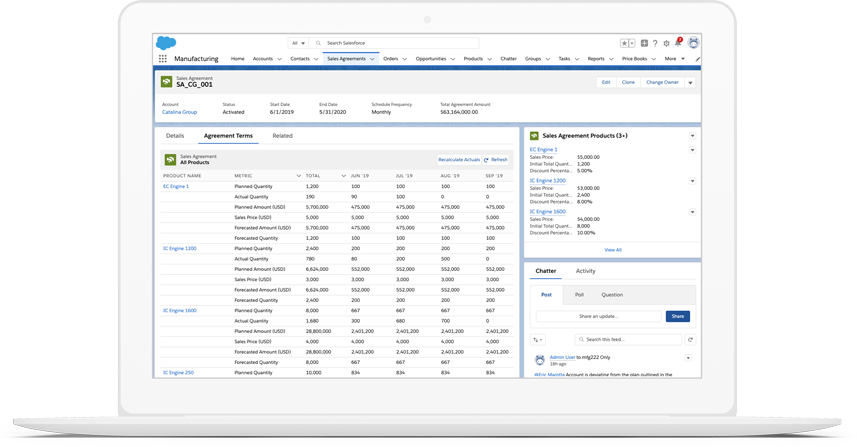Image resolution: width=857 pixels, height=447 pixels.
Task: Click the Share button
Action: pyautogui.click(x=678, y=316)
